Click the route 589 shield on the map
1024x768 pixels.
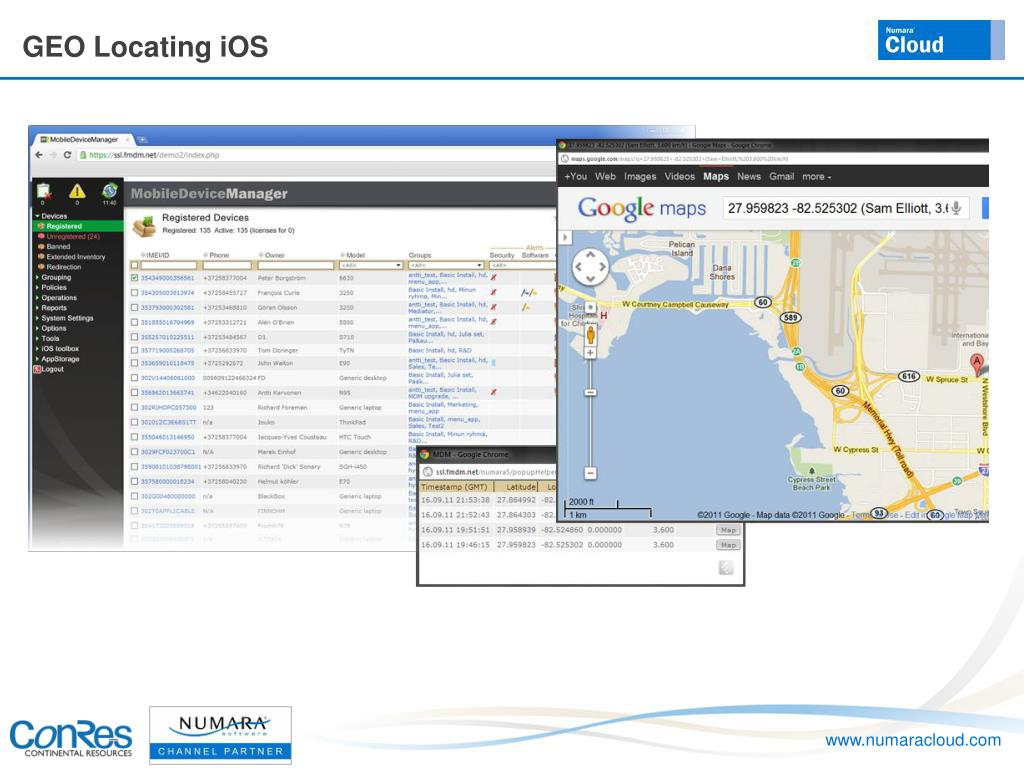(x=790, y=317)
